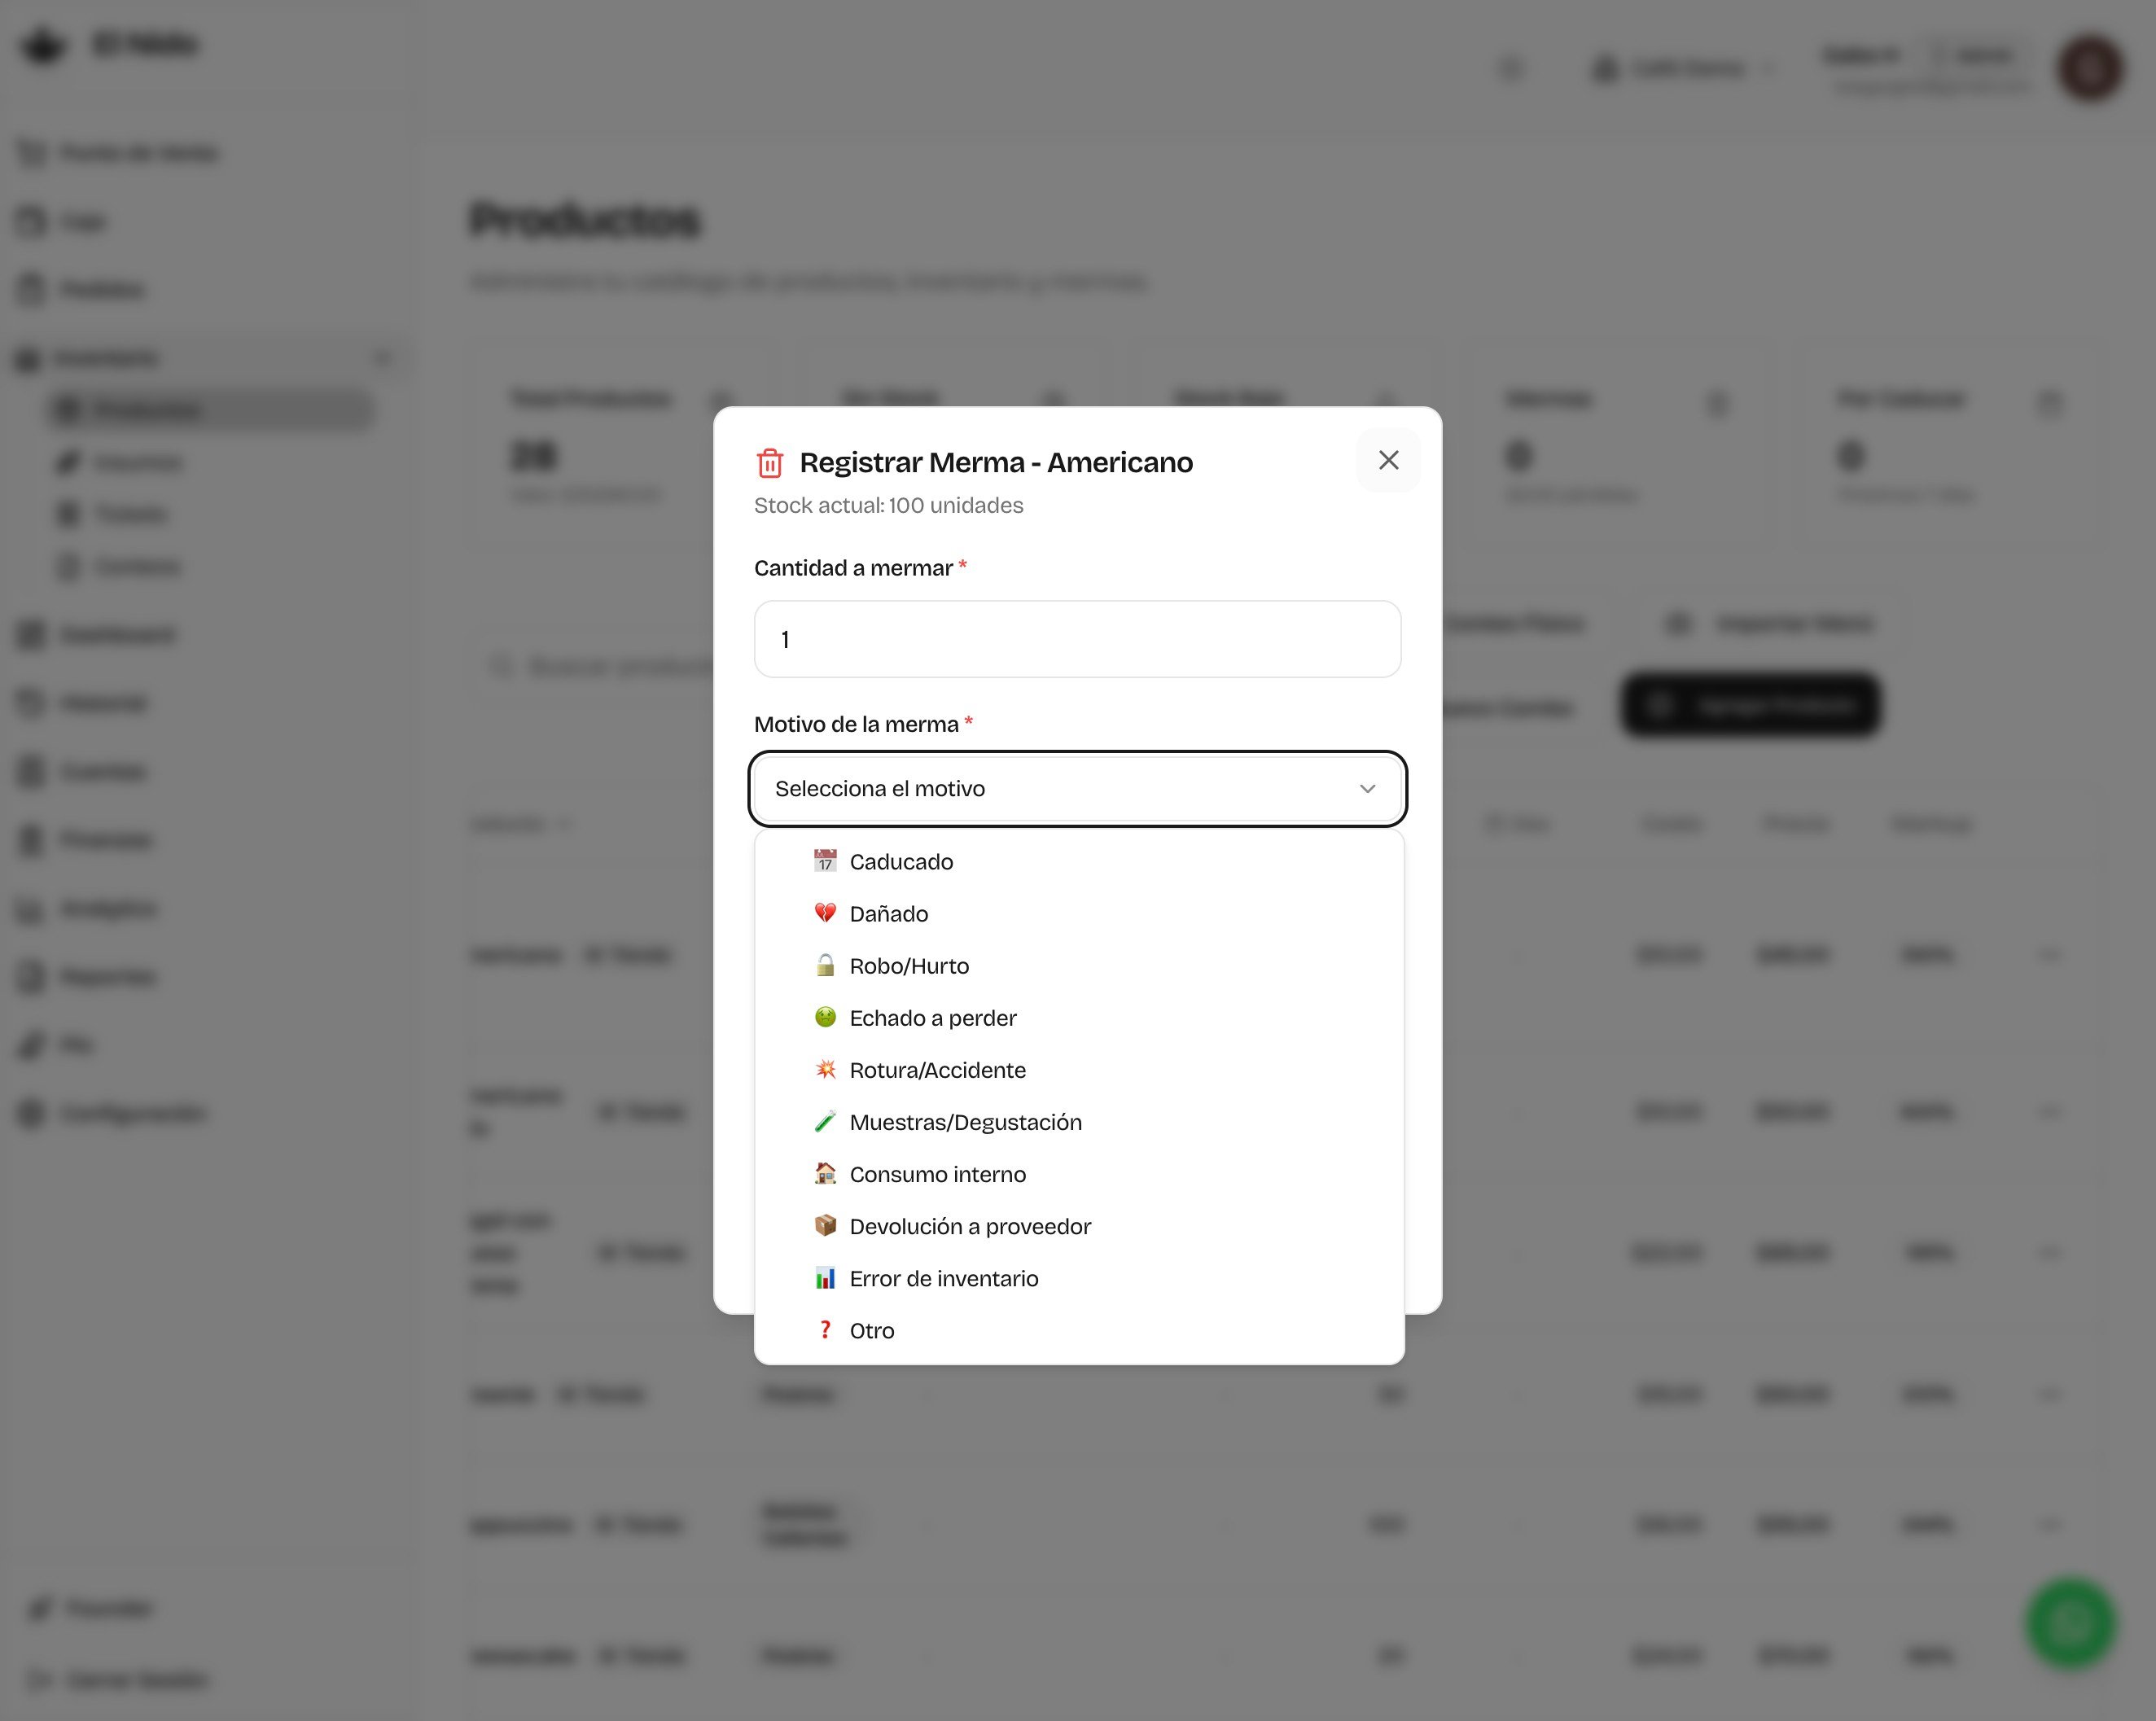This screenshot has height=1721, width=2156.
Task: Click the Stock actual: 100 unidades text
Action: click(888, 505)
